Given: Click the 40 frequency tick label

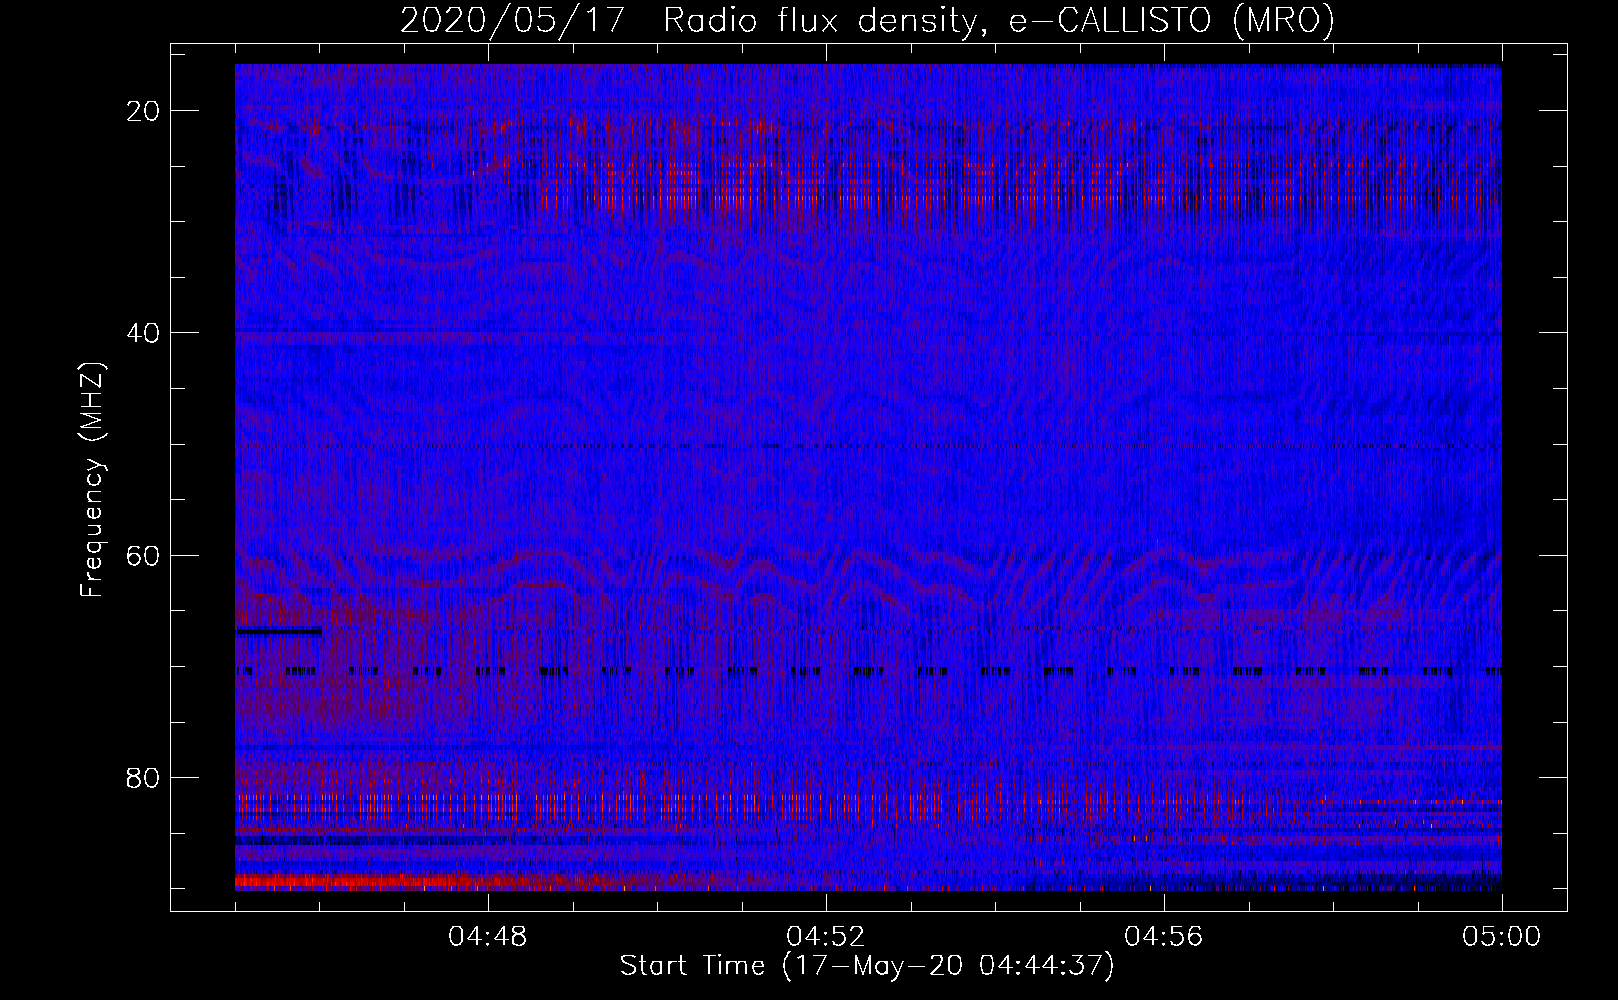Looking at the screenshot, I should (144, 333).
